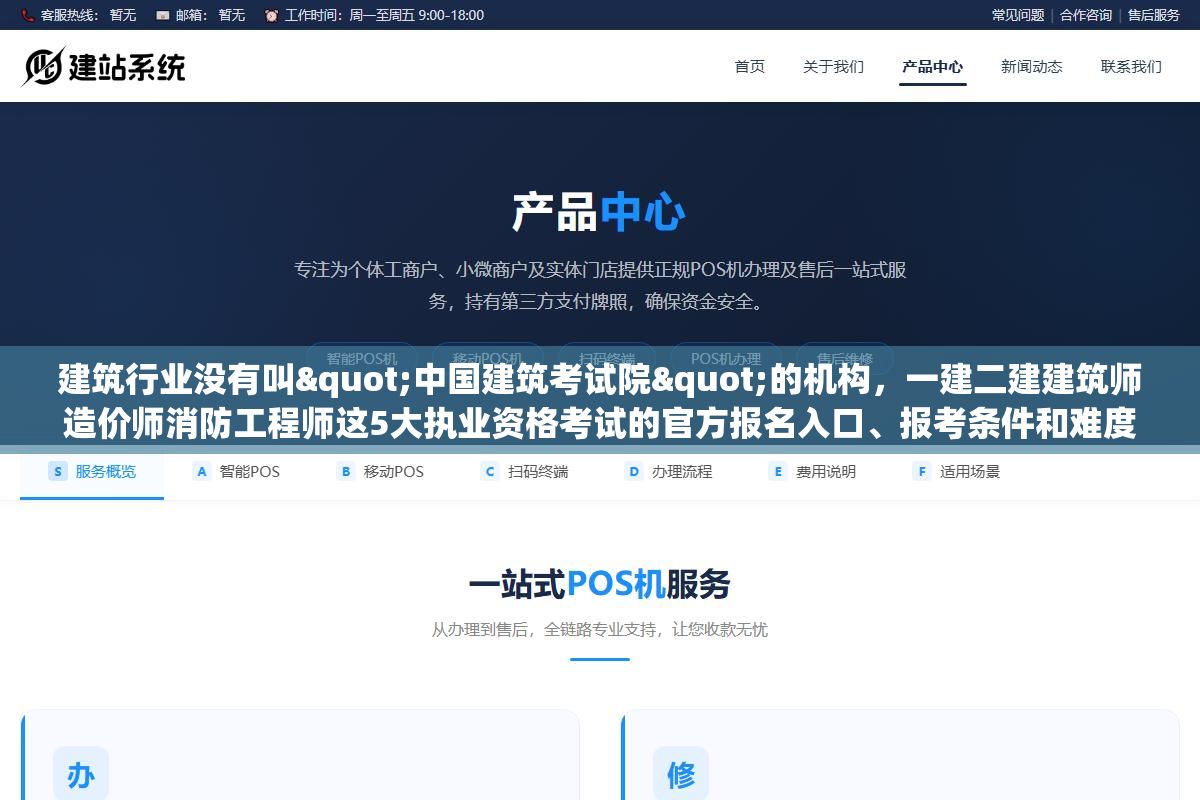Click the 一站式POS机服务 heading

[x=599, y=584]
